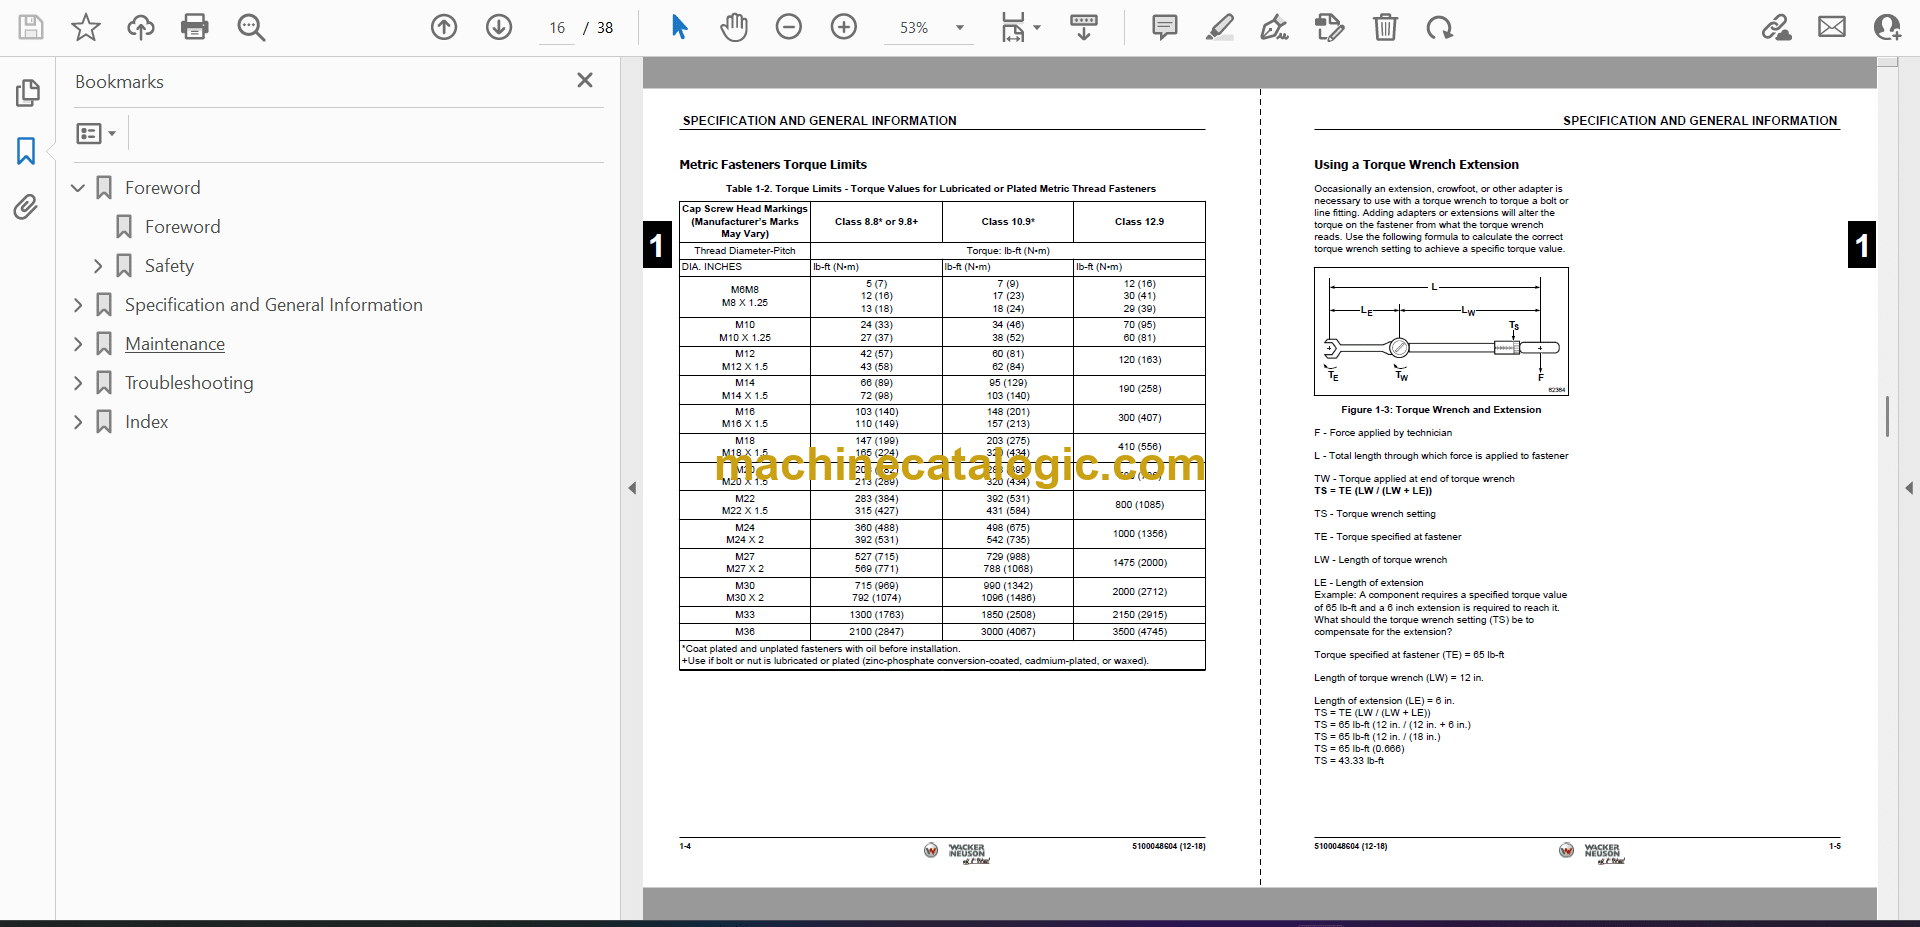Activate the selection arrow tool

coord(679,27)
